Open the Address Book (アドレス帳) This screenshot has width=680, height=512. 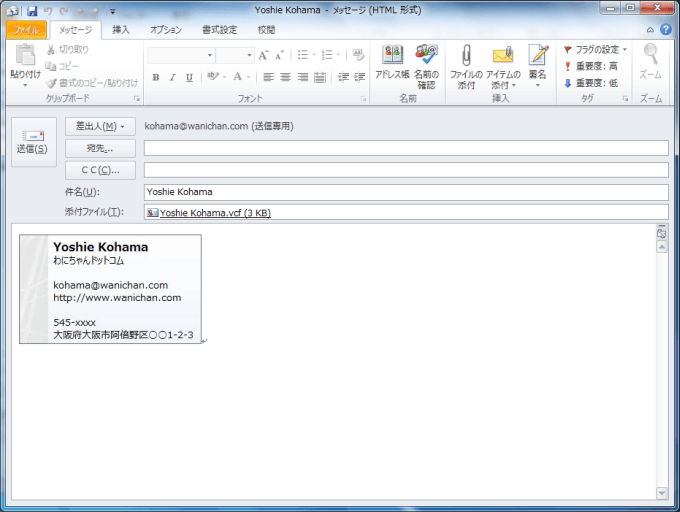(392, 62)
